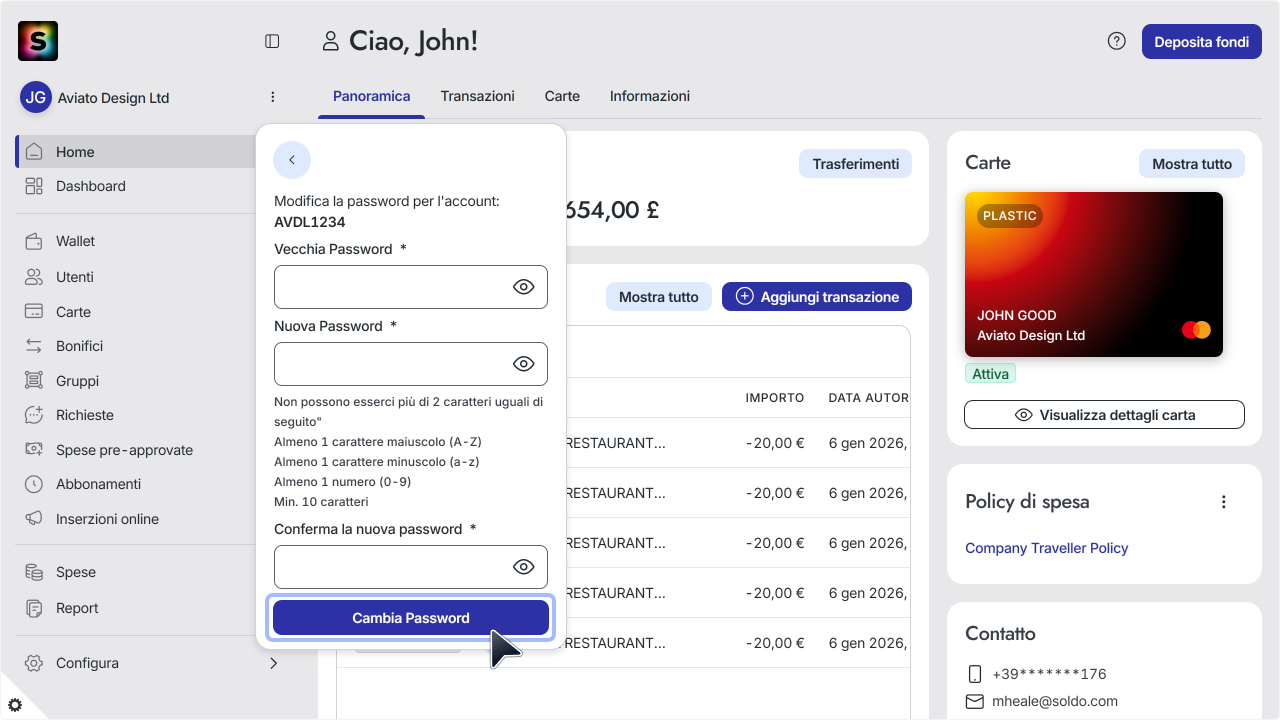The height and width of the screenshot is (720, 1280).
Task: Click the Carte sidebar icon
Action: pyautogui.click(x=35, y=312)
